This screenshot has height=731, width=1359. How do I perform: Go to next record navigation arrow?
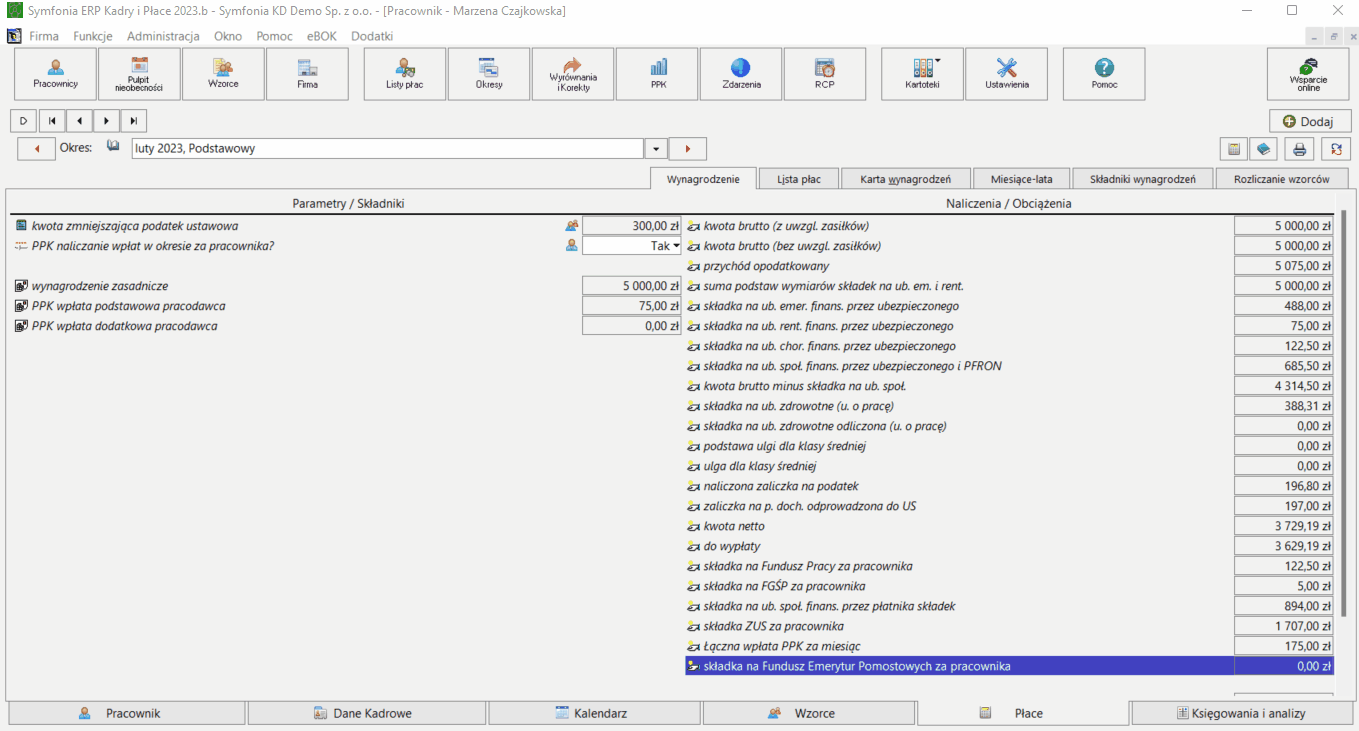[x=107, y=121]
